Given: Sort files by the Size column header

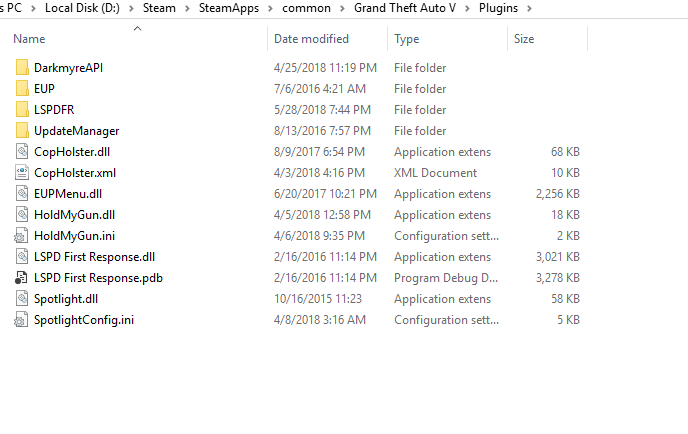Looking at the screenshot, I should tap(524, 39).
